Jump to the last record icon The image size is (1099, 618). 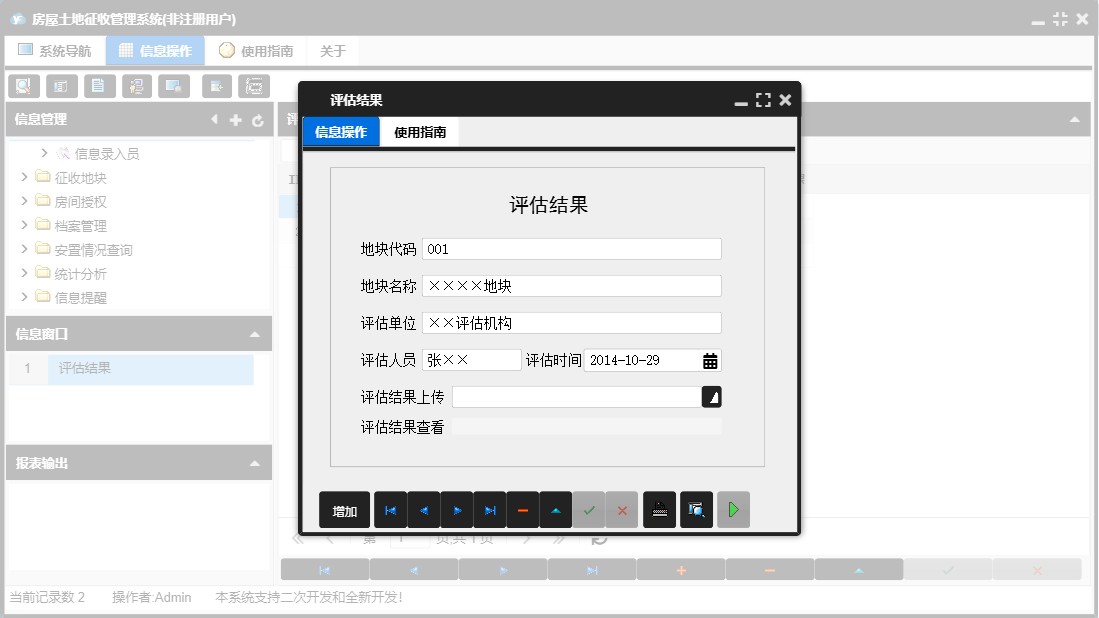point(490,509)
